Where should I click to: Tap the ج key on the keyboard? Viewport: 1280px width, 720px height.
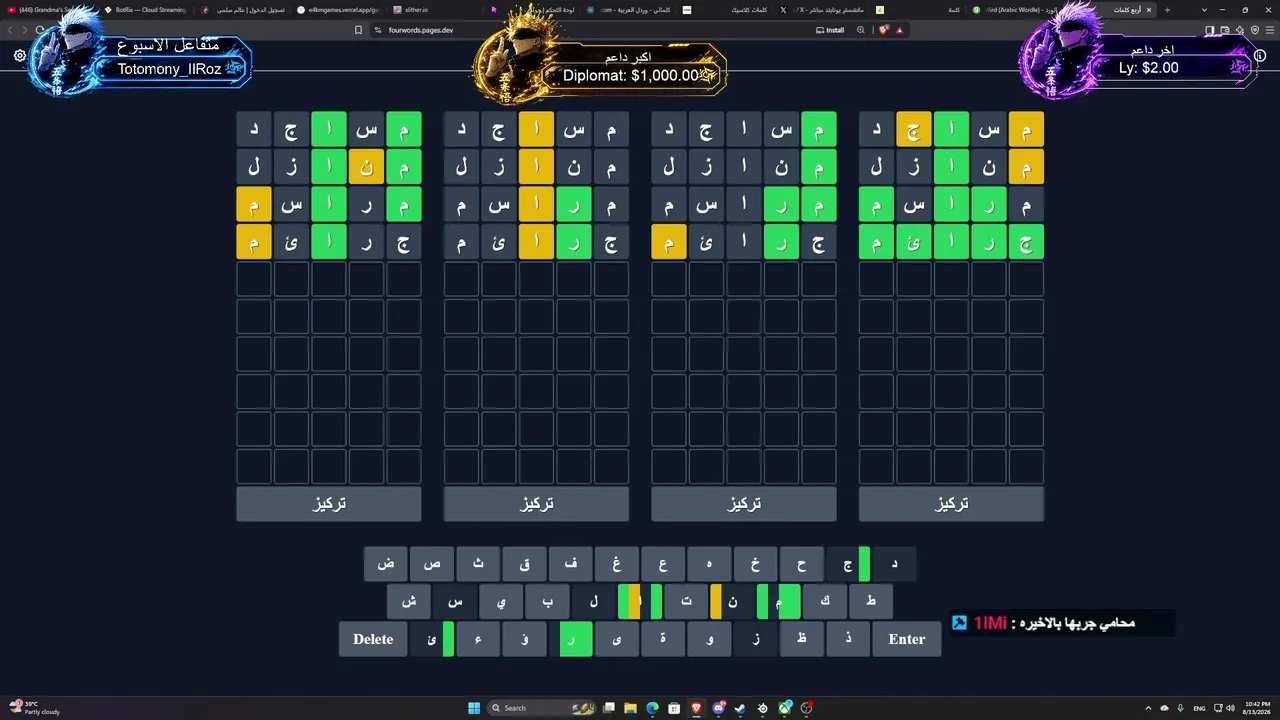[848, 564]
